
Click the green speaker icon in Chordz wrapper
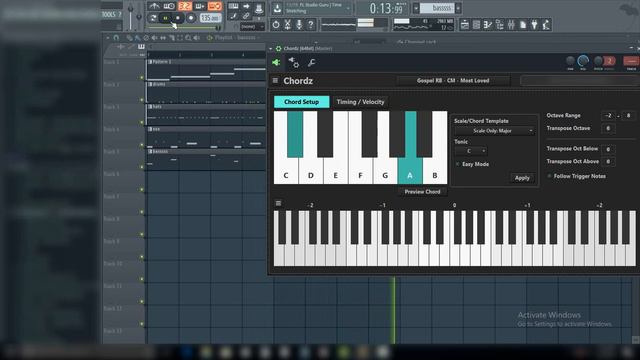click(x=276, y=62)
